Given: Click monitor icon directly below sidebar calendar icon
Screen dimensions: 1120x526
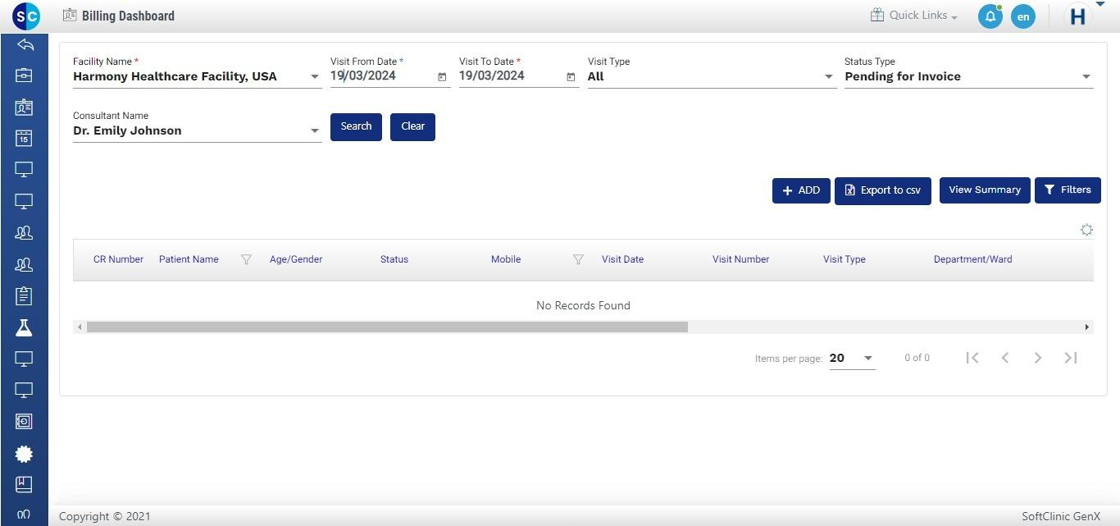Looking at the screenshot, I should point(24,169).
